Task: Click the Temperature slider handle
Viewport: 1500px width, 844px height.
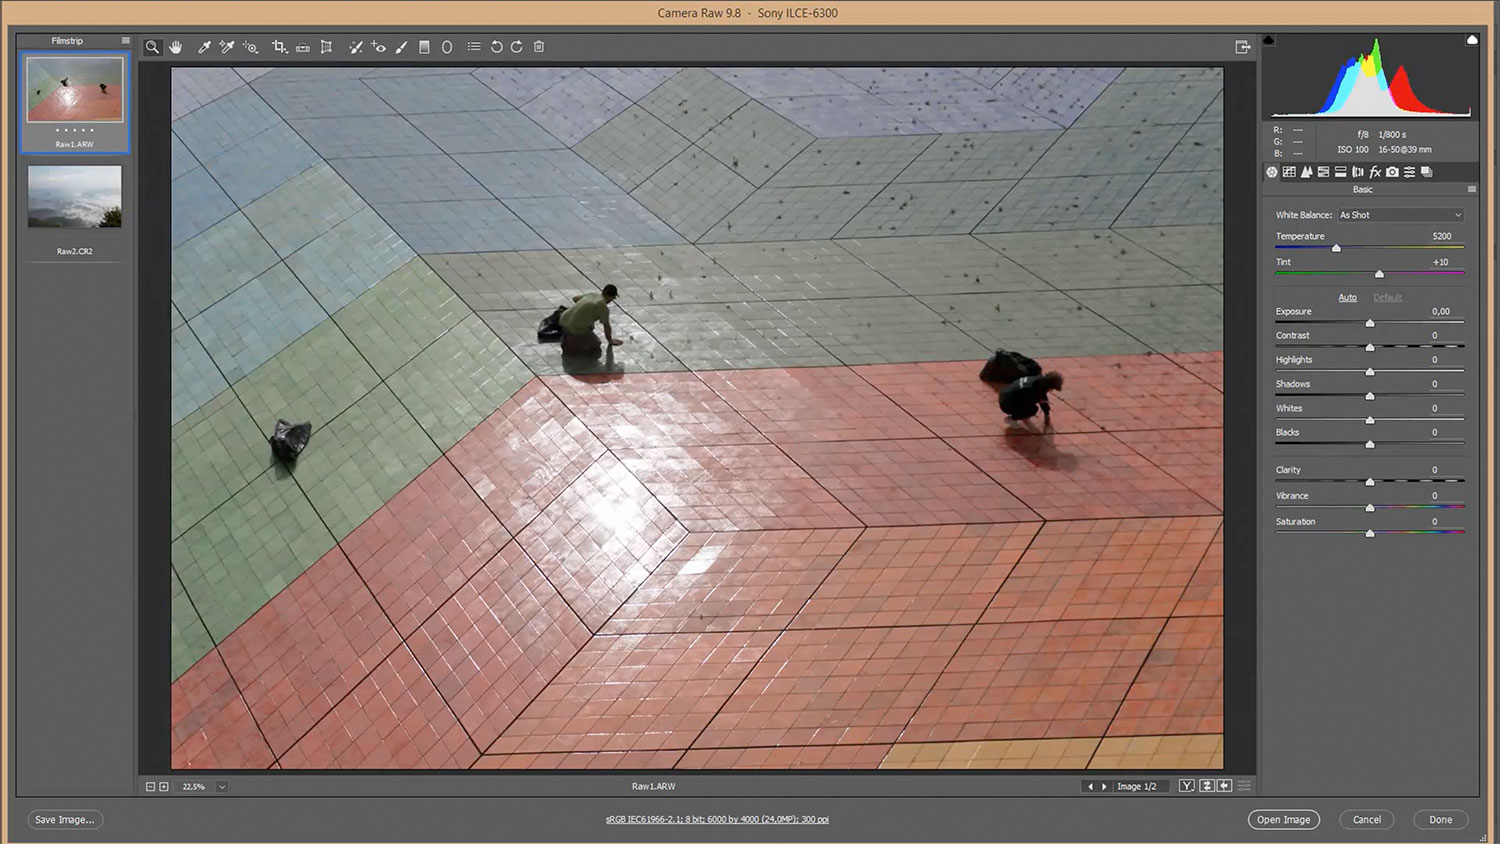Action: pyautogui.click(x=1336, y=248)
